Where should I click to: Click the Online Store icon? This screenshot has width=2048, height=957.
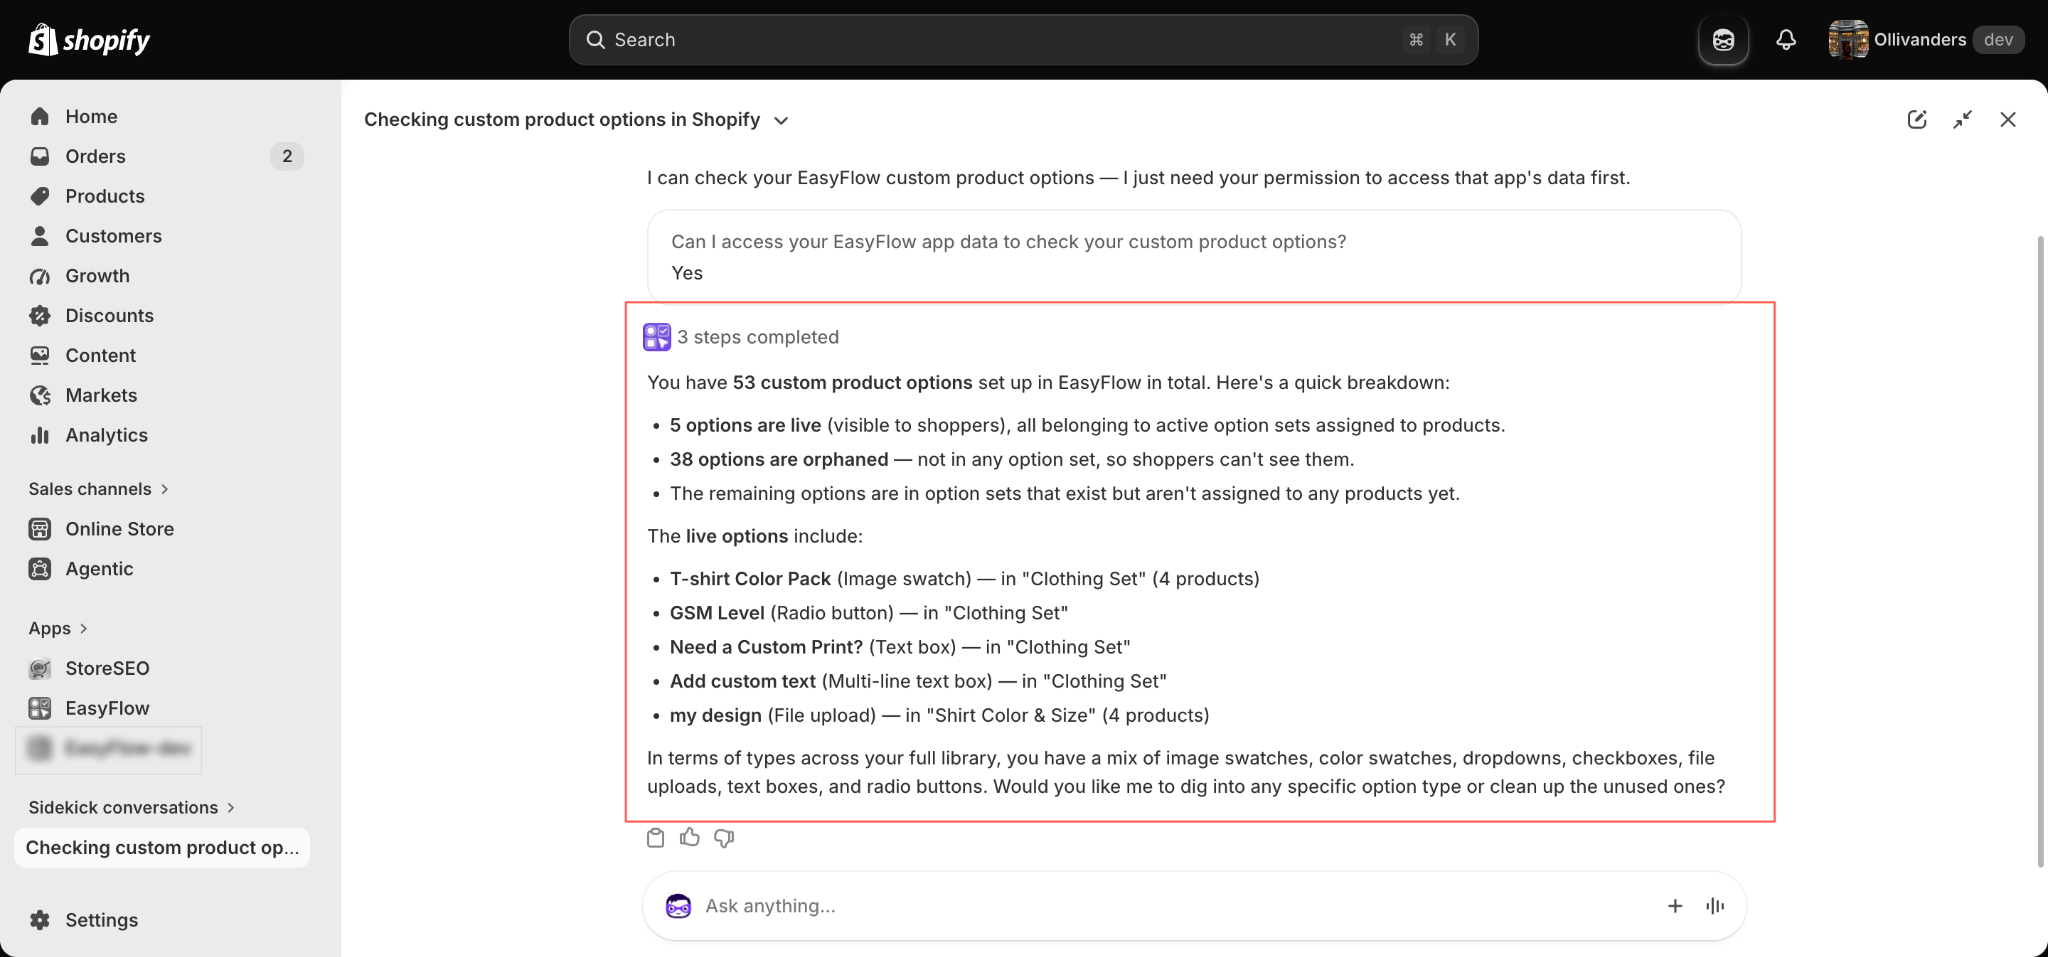(x=40, y=529)
